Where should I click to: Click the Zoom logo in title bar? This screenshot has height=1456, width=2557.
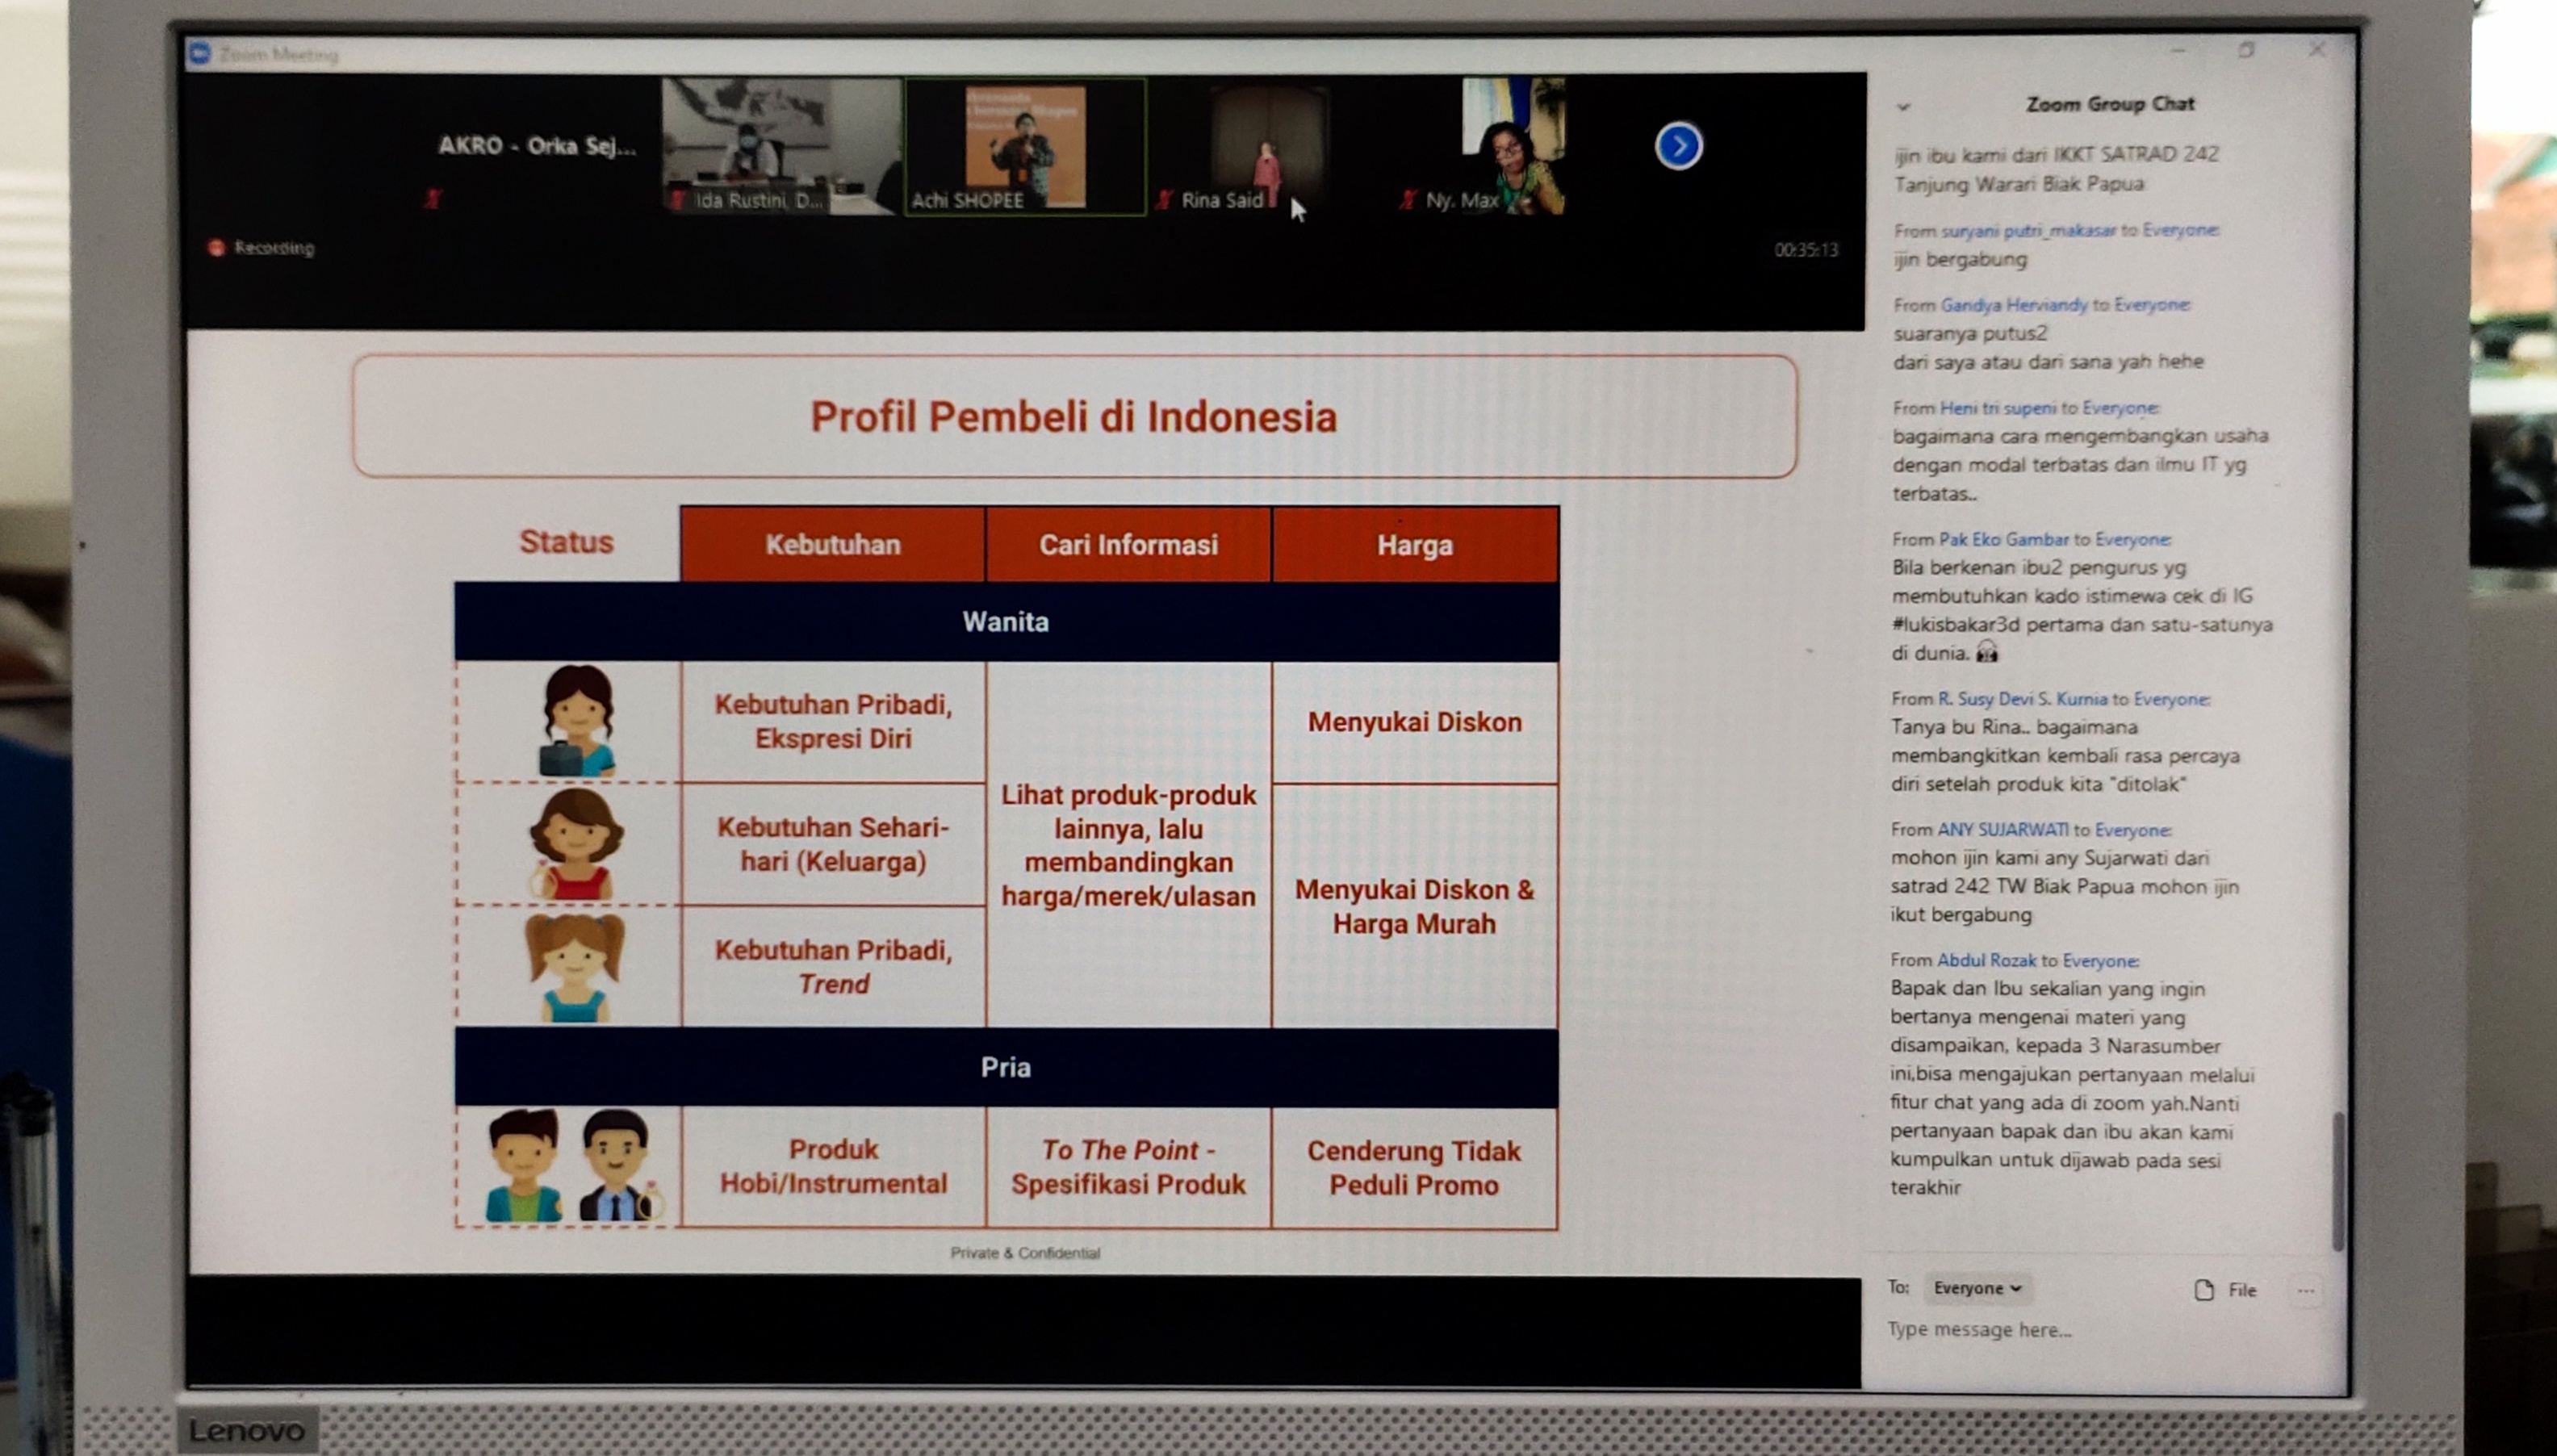tap(199, 53)
